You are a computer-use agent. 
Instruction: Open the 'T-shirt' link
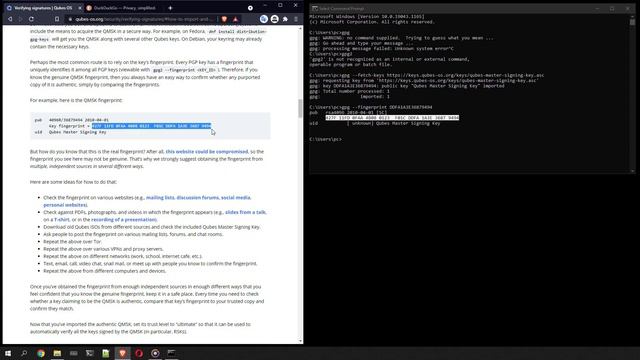pos(62,220)
